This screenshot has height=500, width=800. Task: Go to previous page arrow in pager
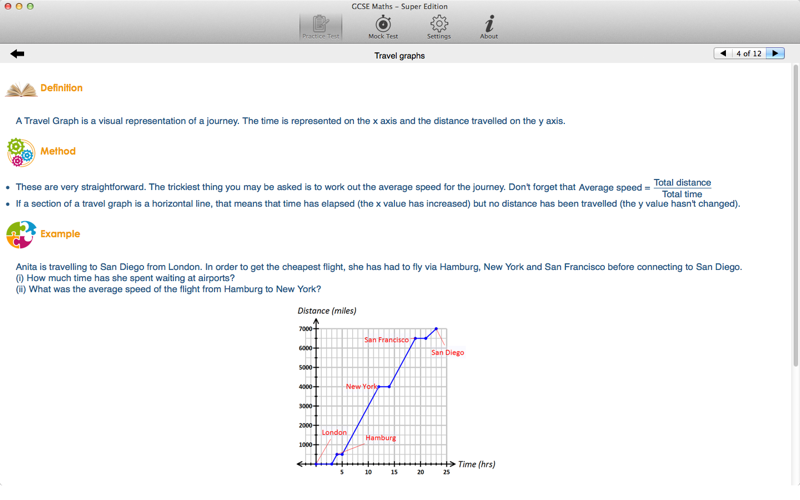tap(722, 53)
